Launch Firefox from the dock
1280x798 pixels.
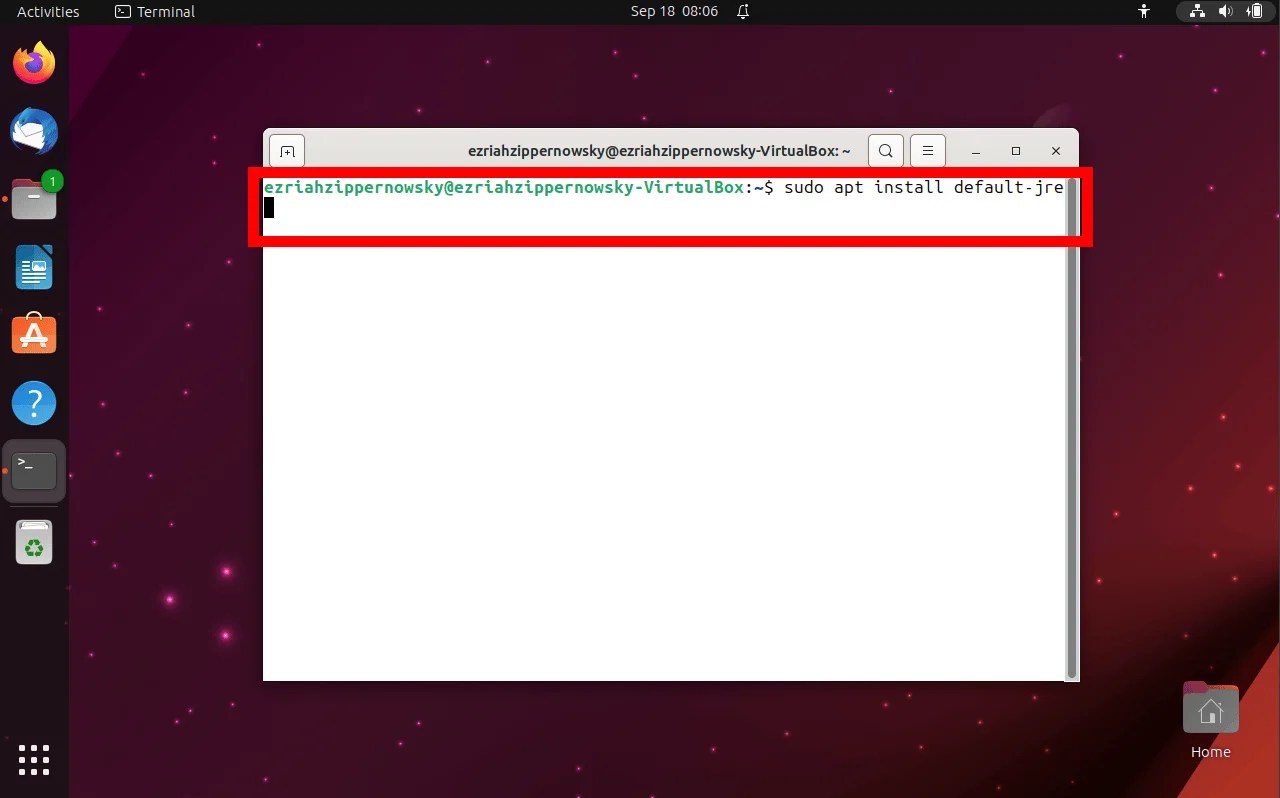pyautogui.click(x=34, y=62)
